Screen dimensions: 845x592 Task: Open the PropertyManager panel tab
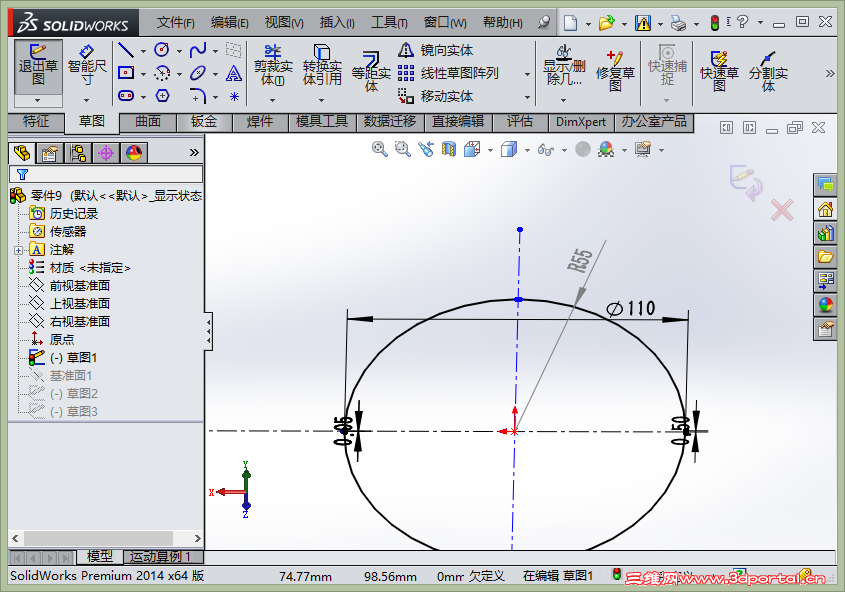pyautogui.click(x=49, y=153)
